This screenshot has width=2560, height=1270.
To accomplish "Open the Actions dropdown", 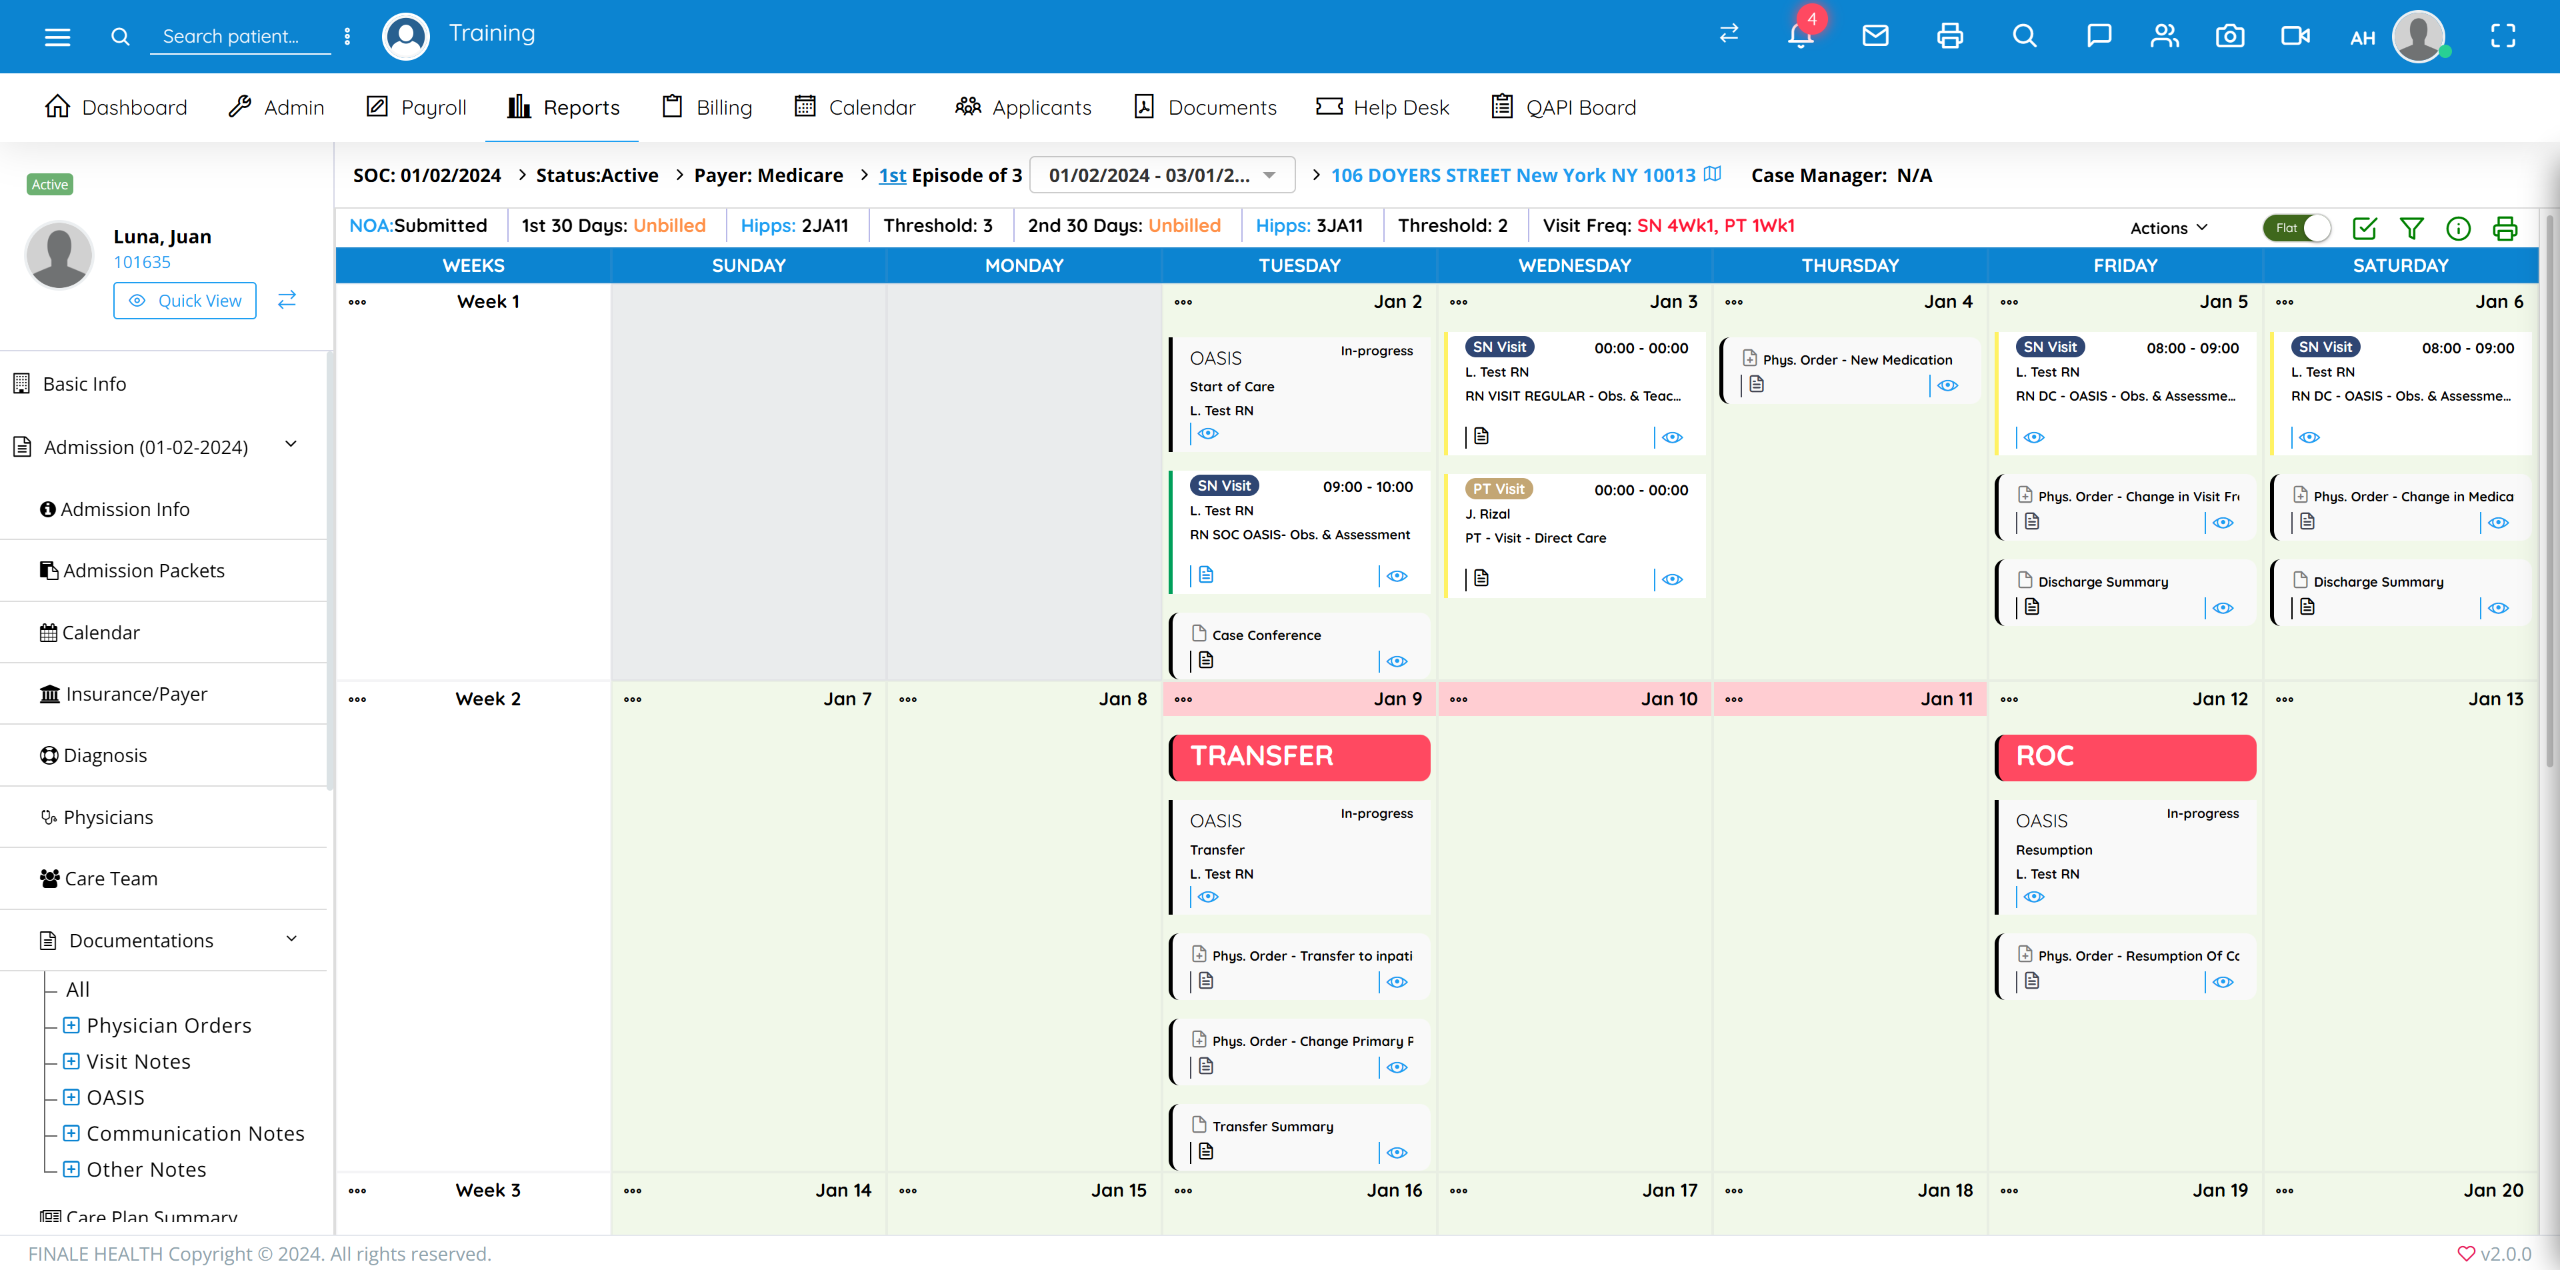I will [2168, 228].
